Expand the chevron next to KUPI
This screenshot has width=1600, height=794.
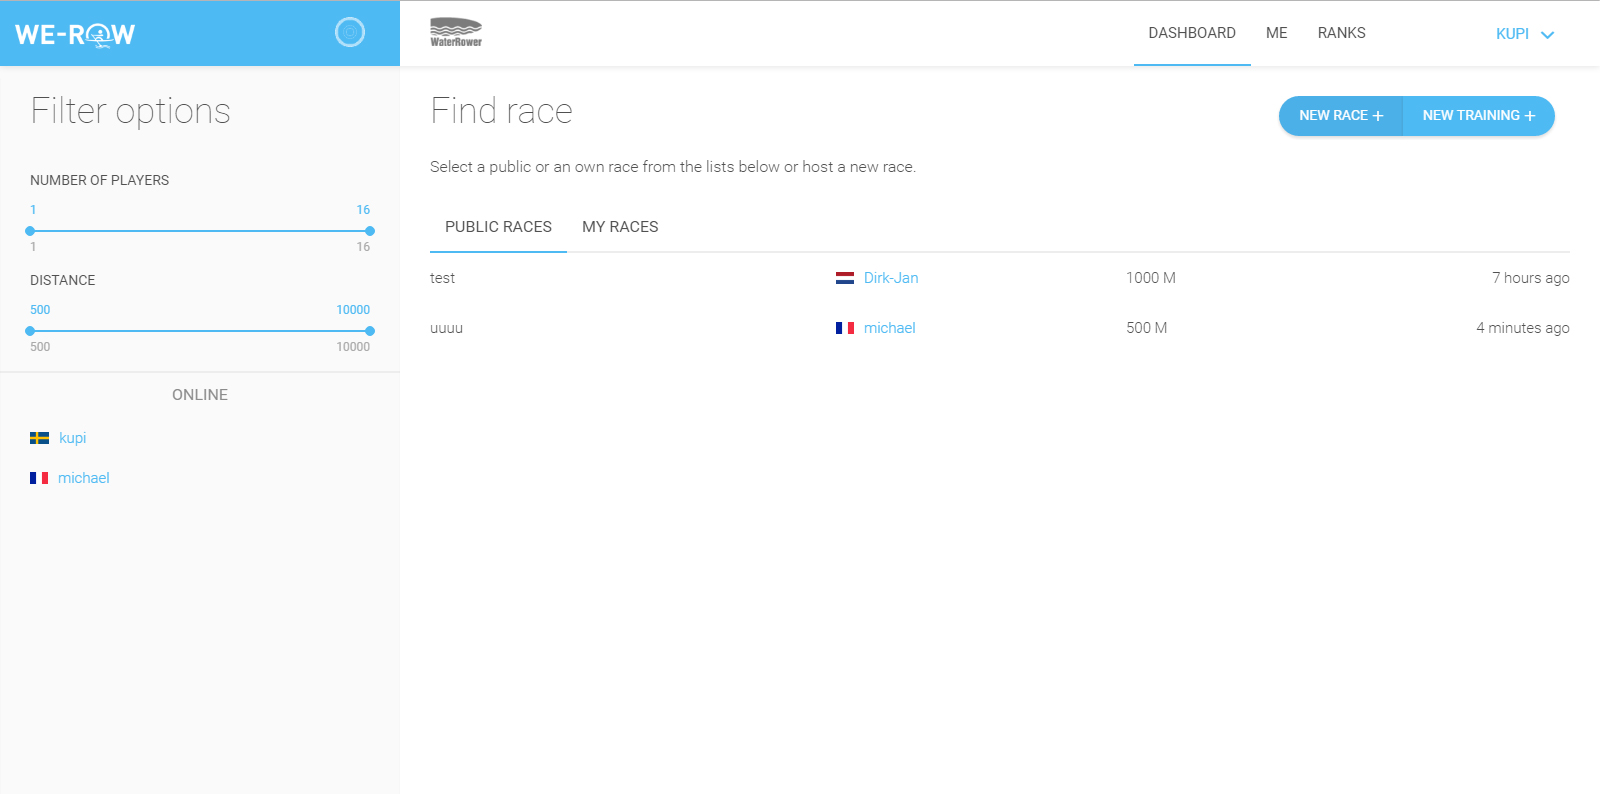click(x=1547, y=35)
